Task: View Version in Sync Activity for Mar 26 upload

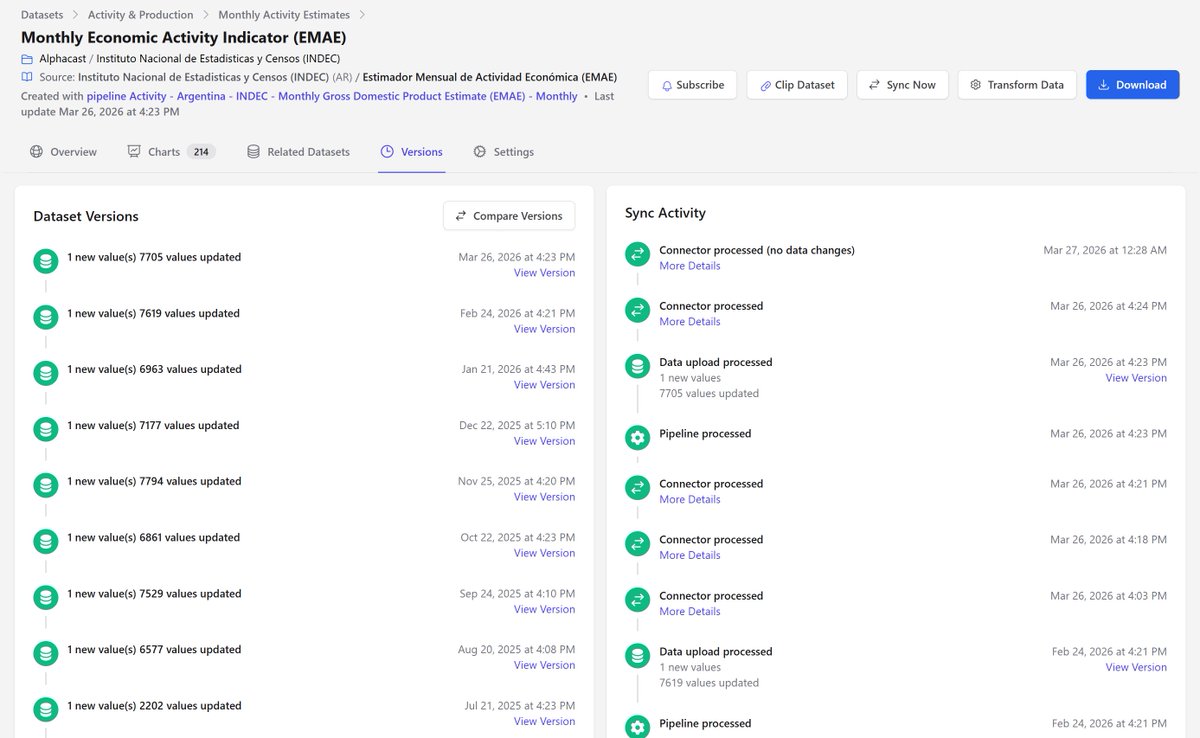Action: [1136, 378]
